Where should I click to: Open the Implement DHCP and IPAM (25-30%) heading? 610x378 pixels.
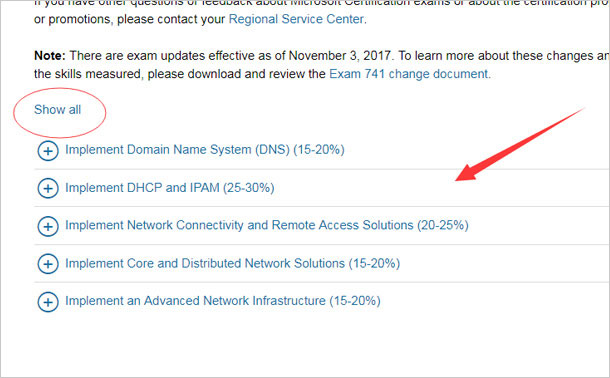click(x=170, y=188)
